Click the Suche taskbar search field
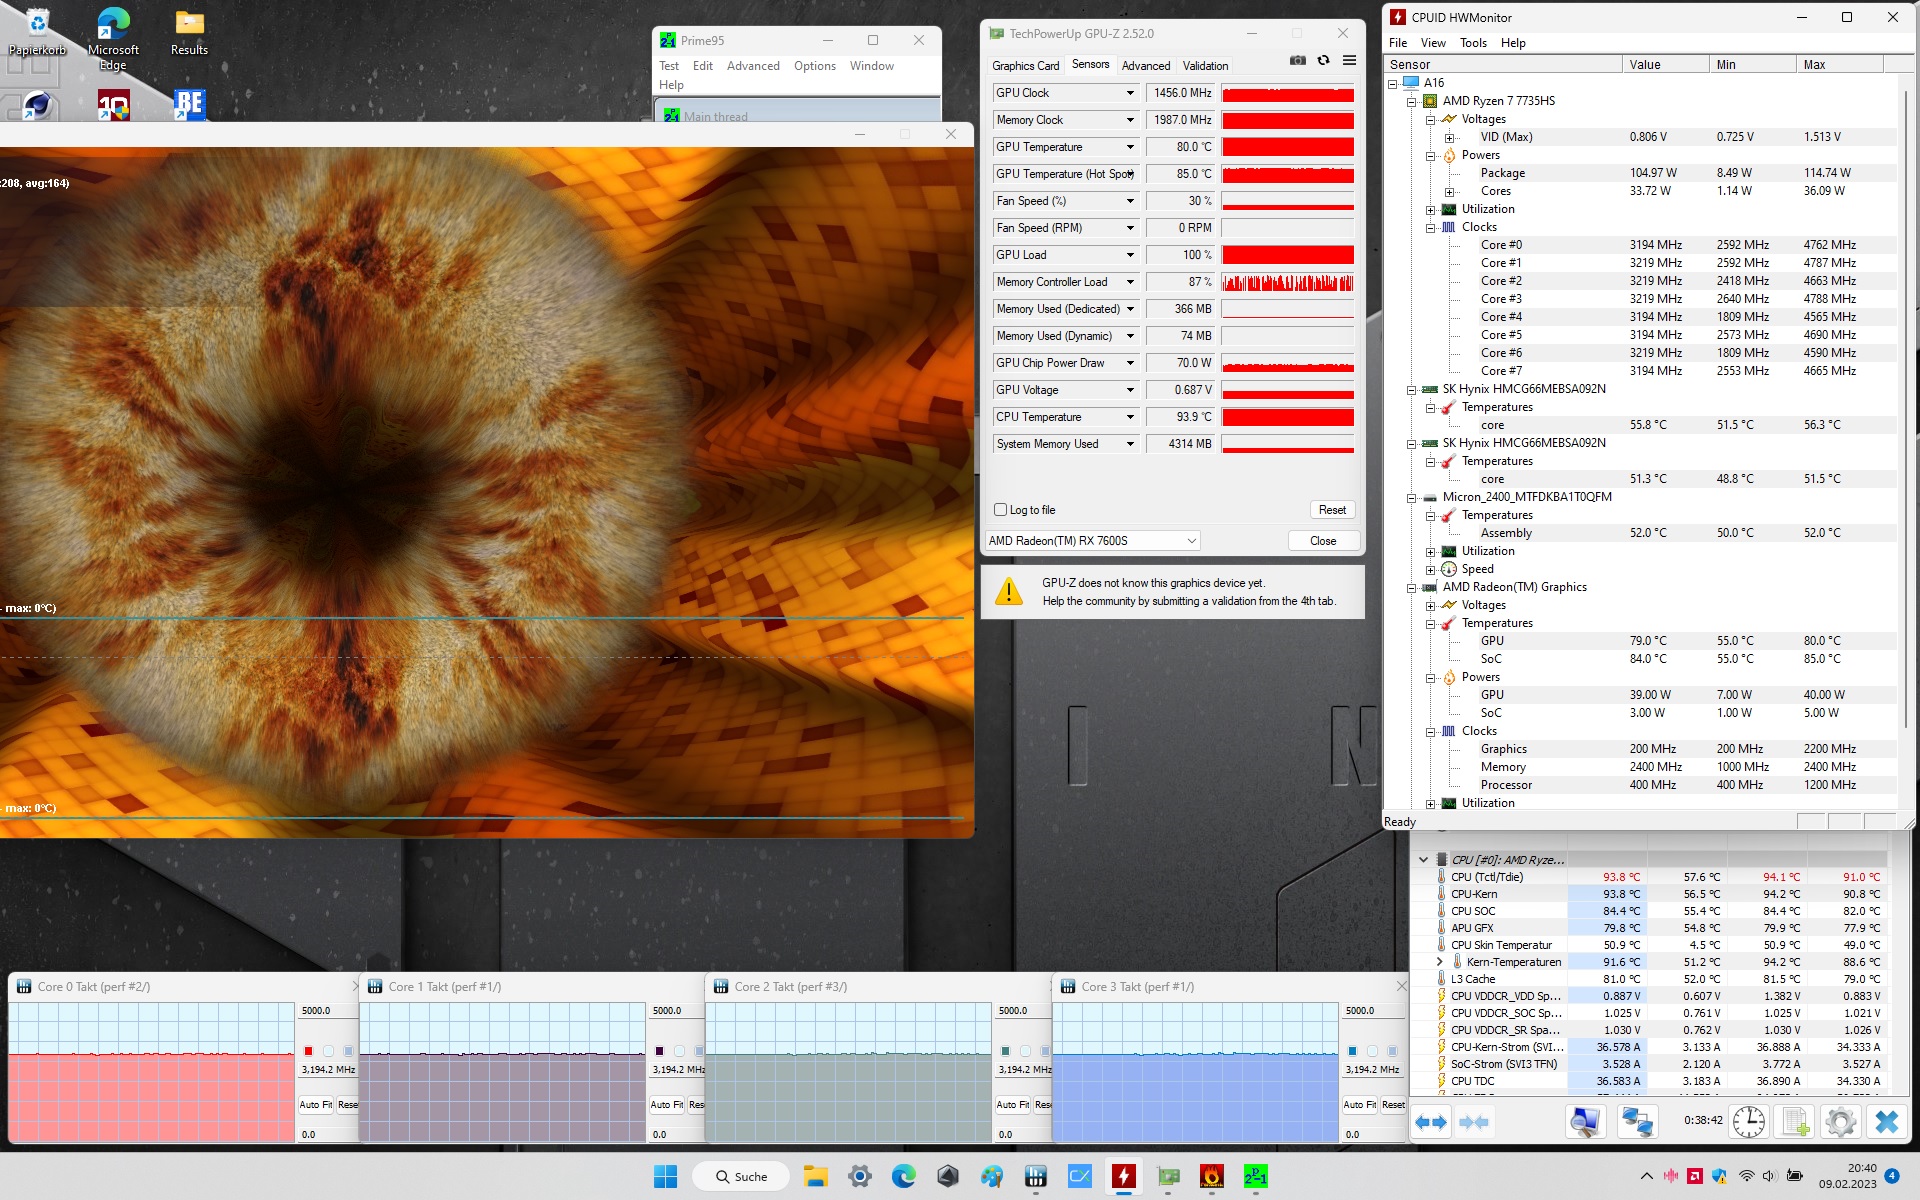Viewport: 1920px width, 1200px height. pyautogui.click(x=741, y=1177)
